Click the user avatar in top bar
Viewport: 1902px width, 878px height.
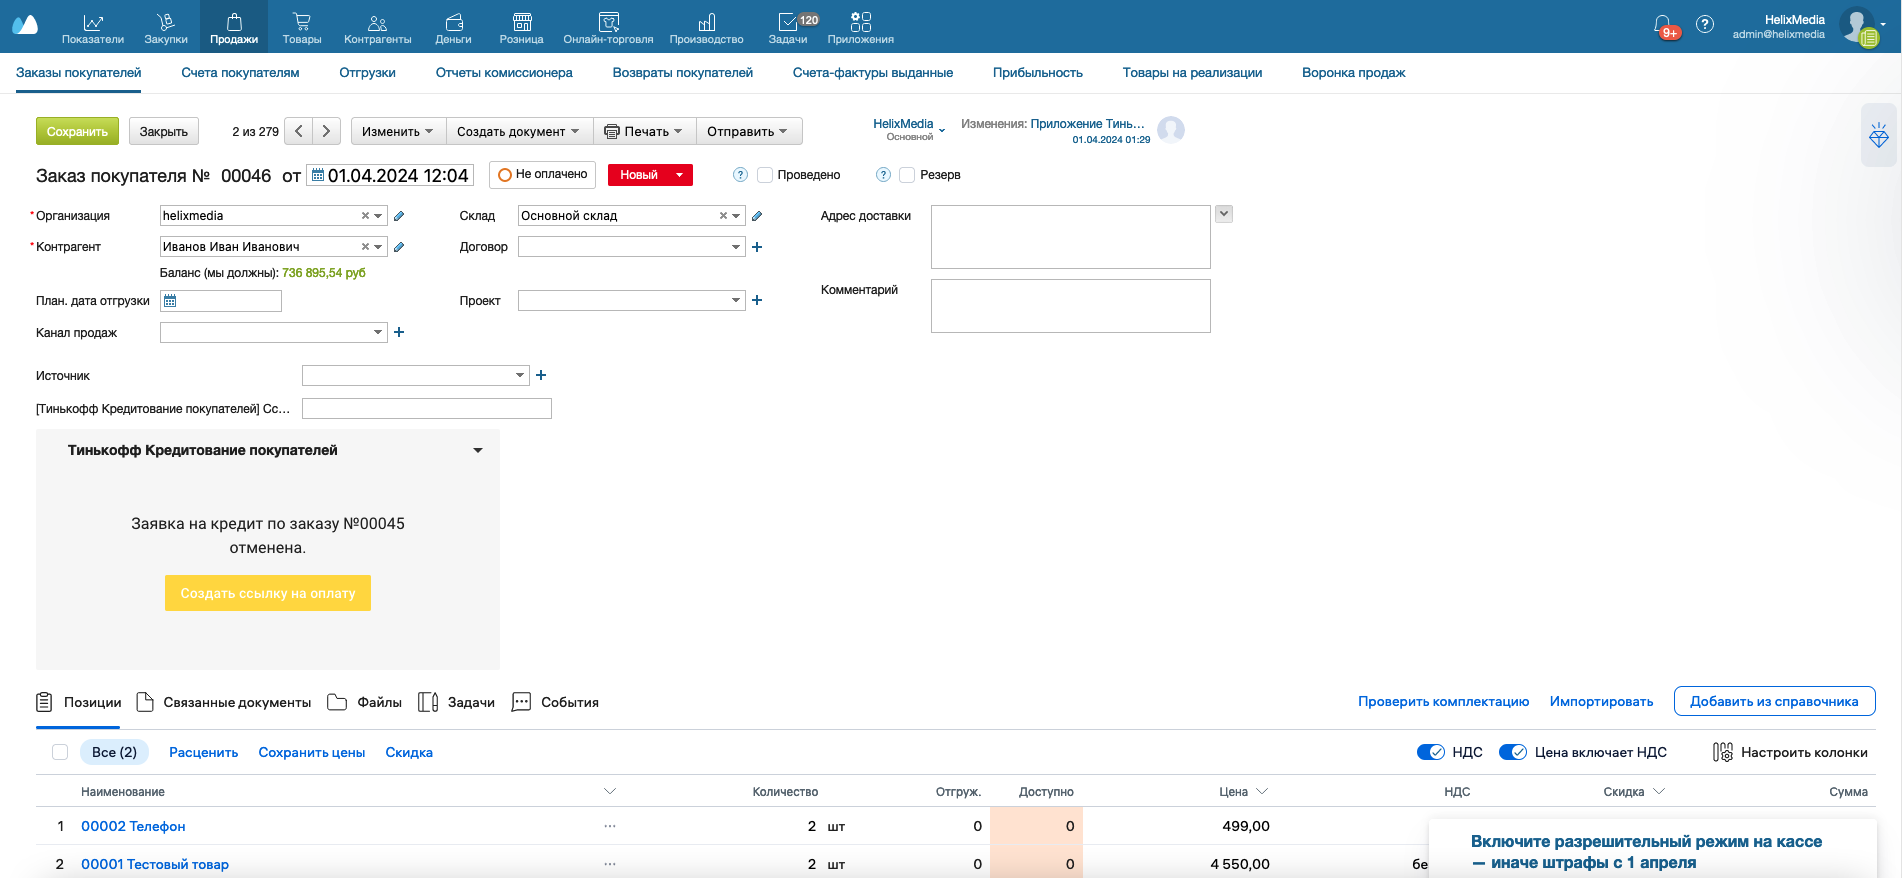coord(1858,26)
